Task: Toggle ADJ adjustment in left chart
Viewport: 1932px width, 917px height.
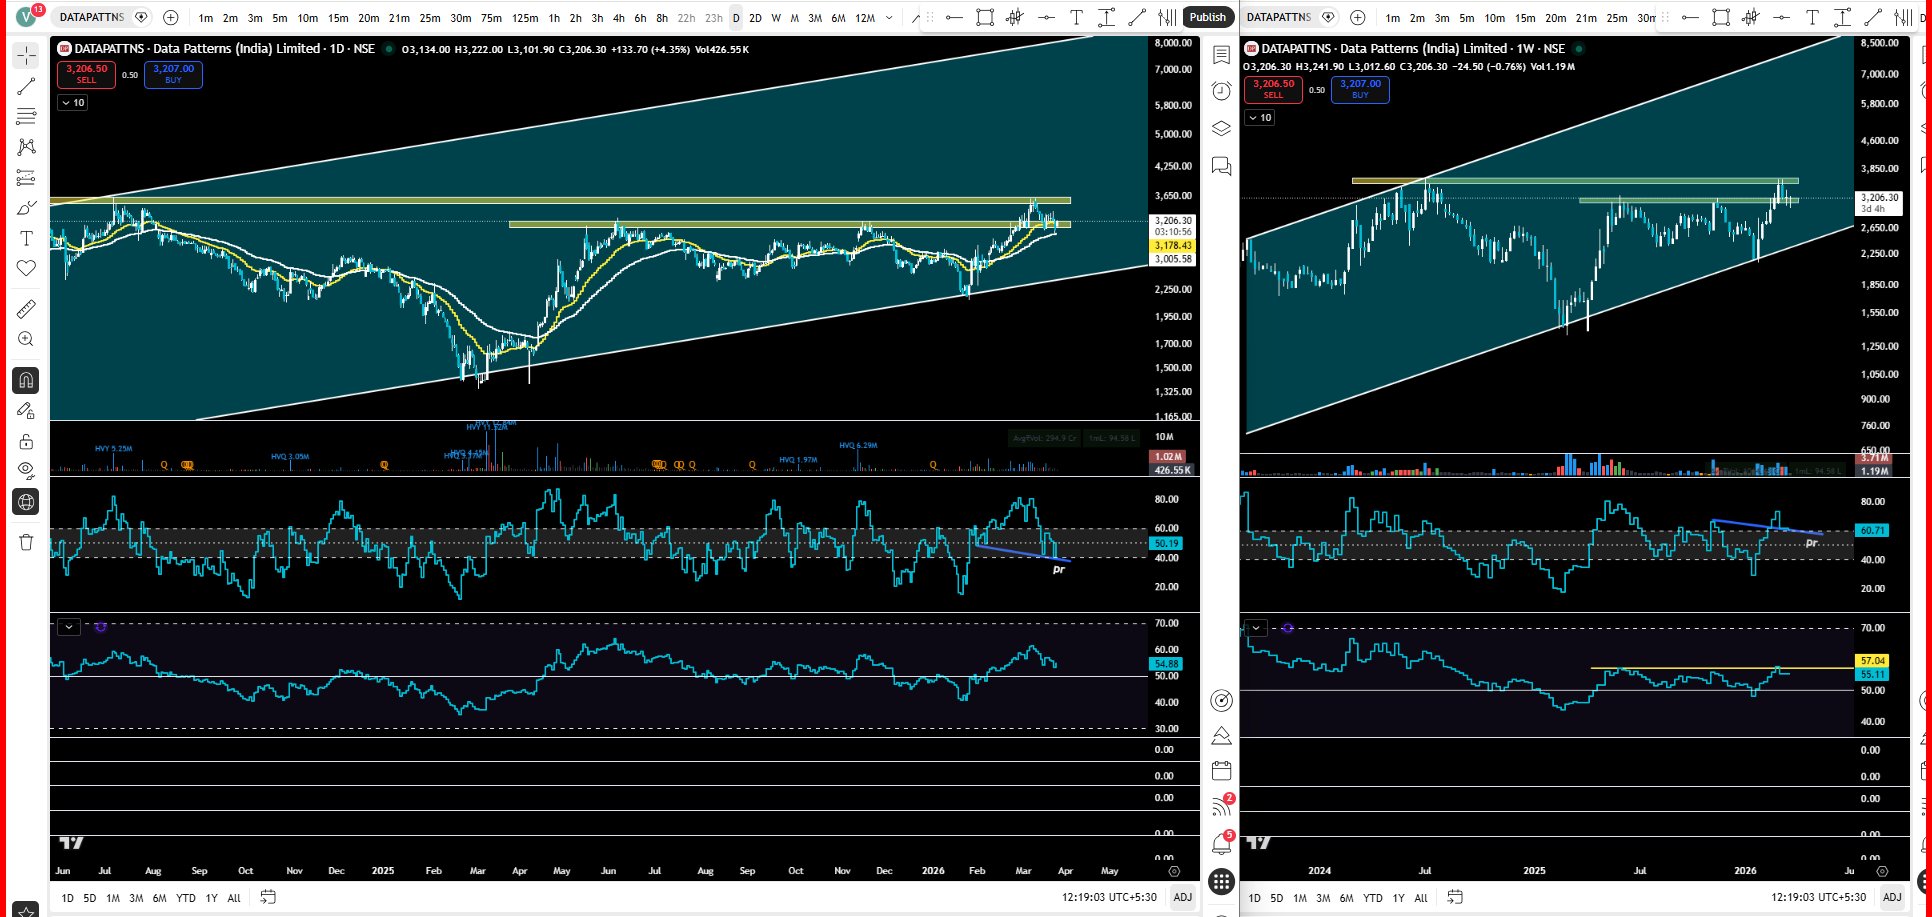Action: pyautogui.click(x=1182, y=898)
